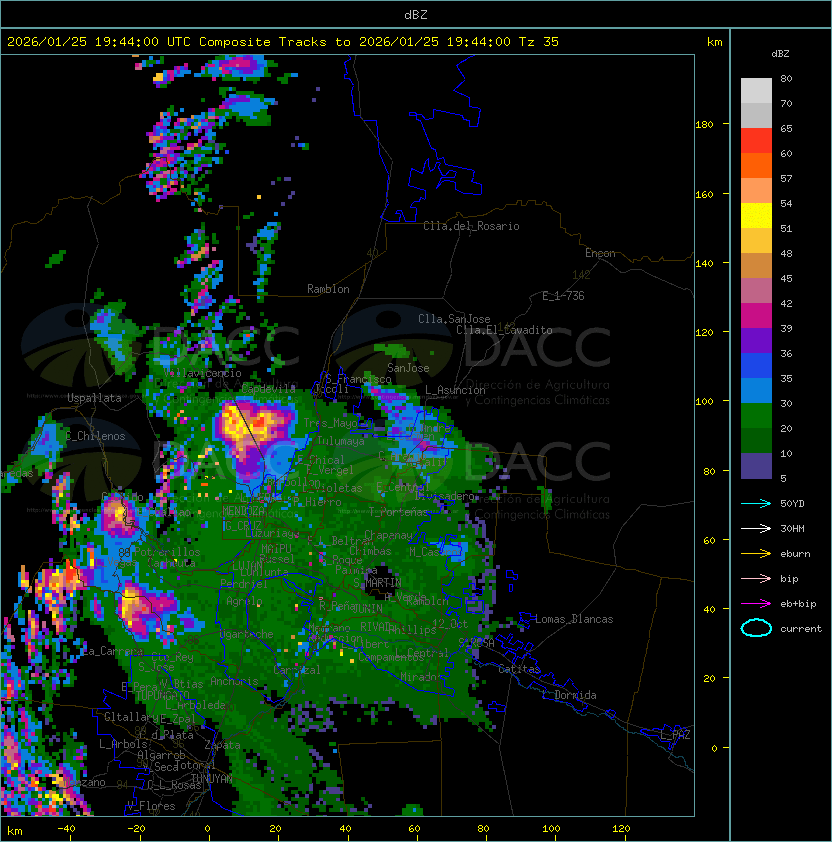Click the MENDOZA city label
The width and height of the screenshot is (832, 842).
tap(243, 510)
